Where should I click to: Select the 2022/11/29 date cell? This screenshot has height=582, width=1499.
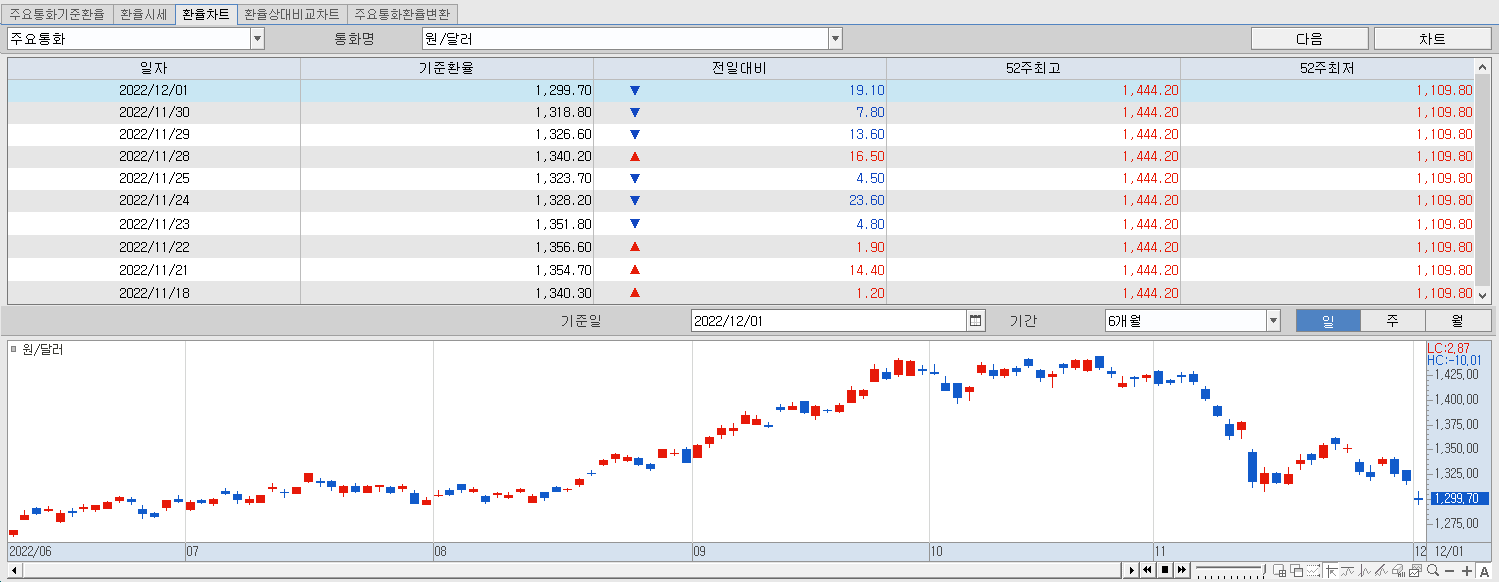coord(153,134)
